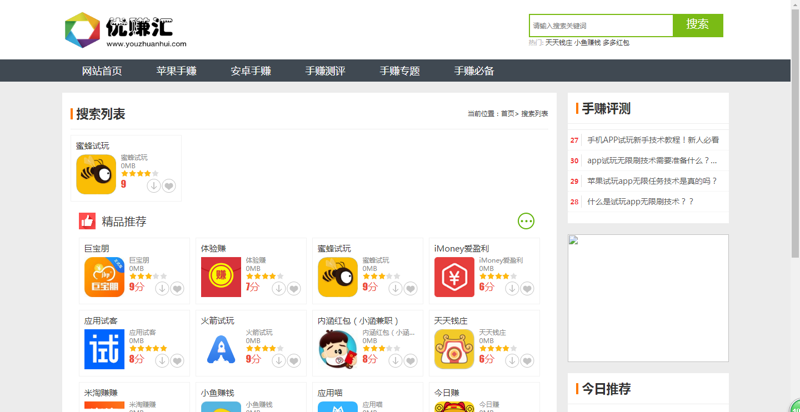Viewport: 800px width, 412px height.
Task: Open the 巨宝朋 card title
Action: coord(96,248)
